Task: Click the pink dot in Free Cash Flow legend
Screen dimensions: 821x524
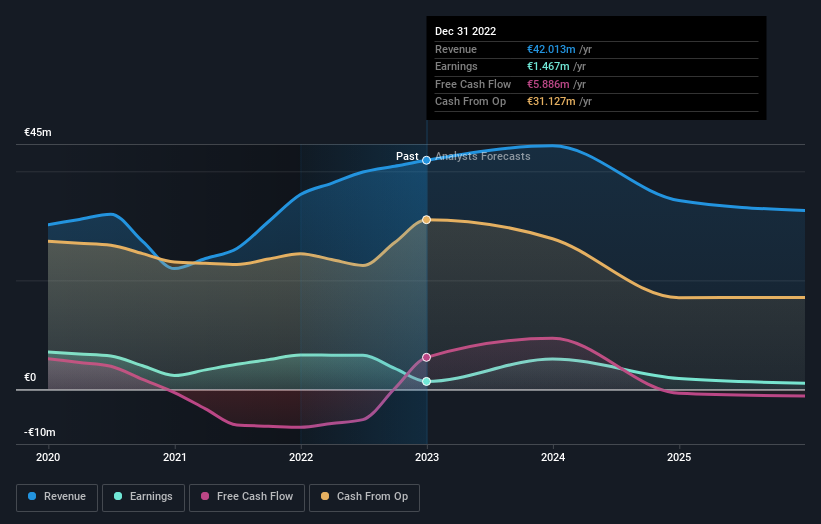Action: click(x=205, y=496)
